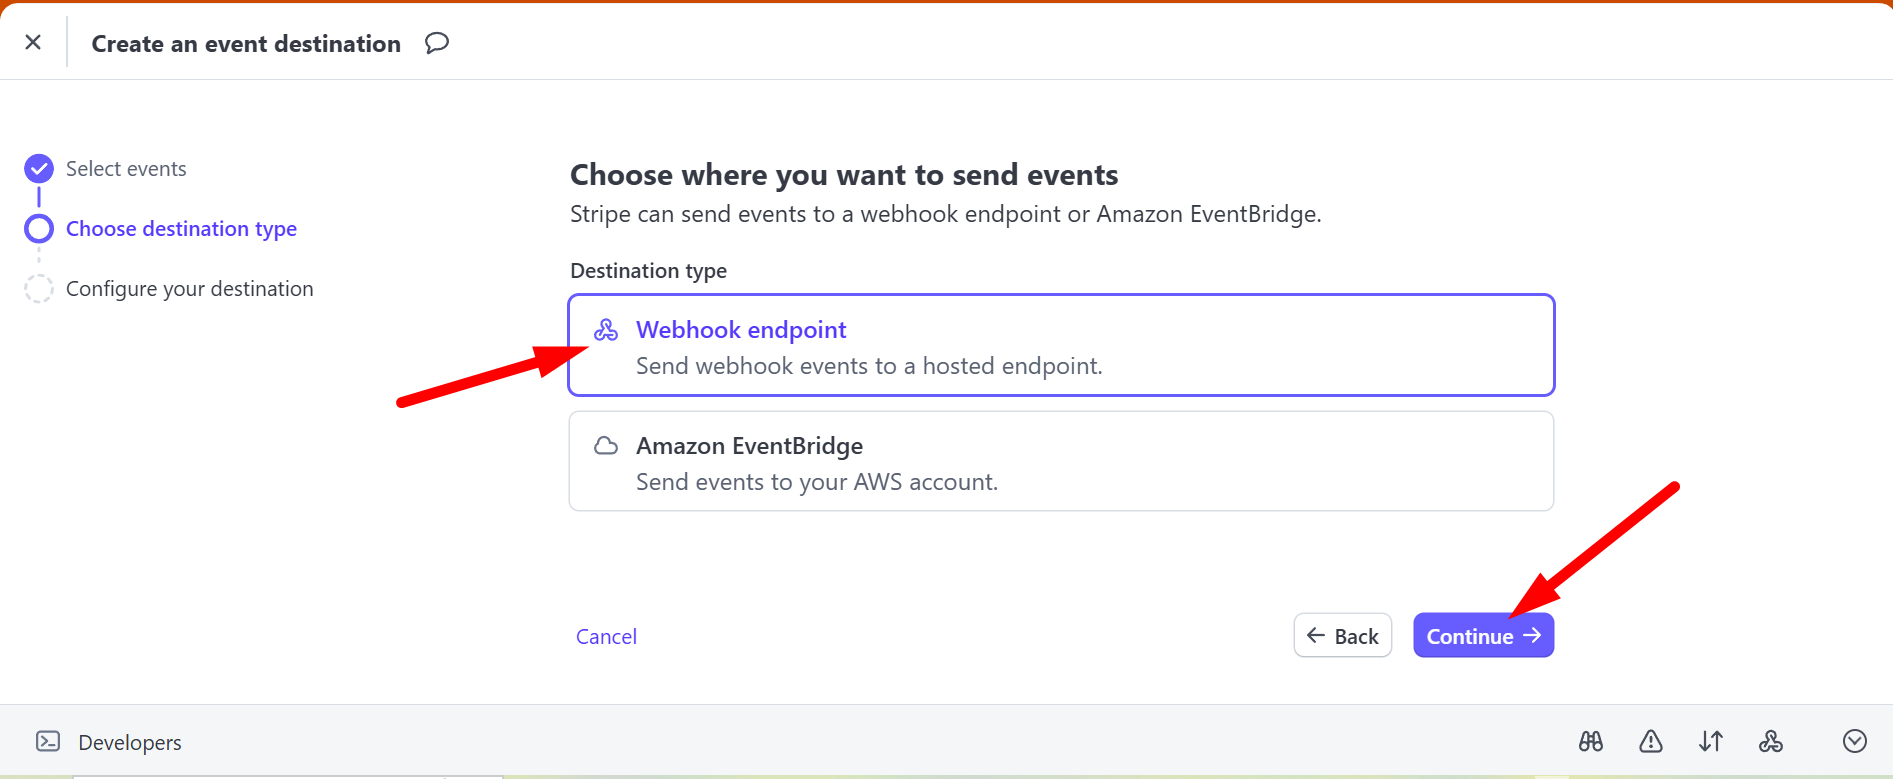1893x779 pixels.
Task: Open the warning triangle errors icon
Action: pyautogui.click(x=1650, y=741)
